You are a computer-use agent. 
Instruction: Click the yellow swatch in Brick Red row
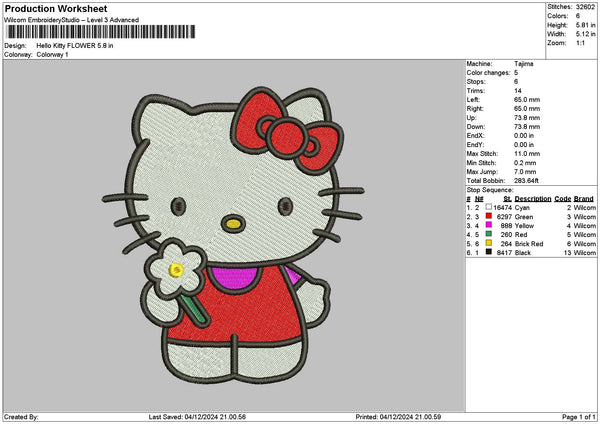489,243
